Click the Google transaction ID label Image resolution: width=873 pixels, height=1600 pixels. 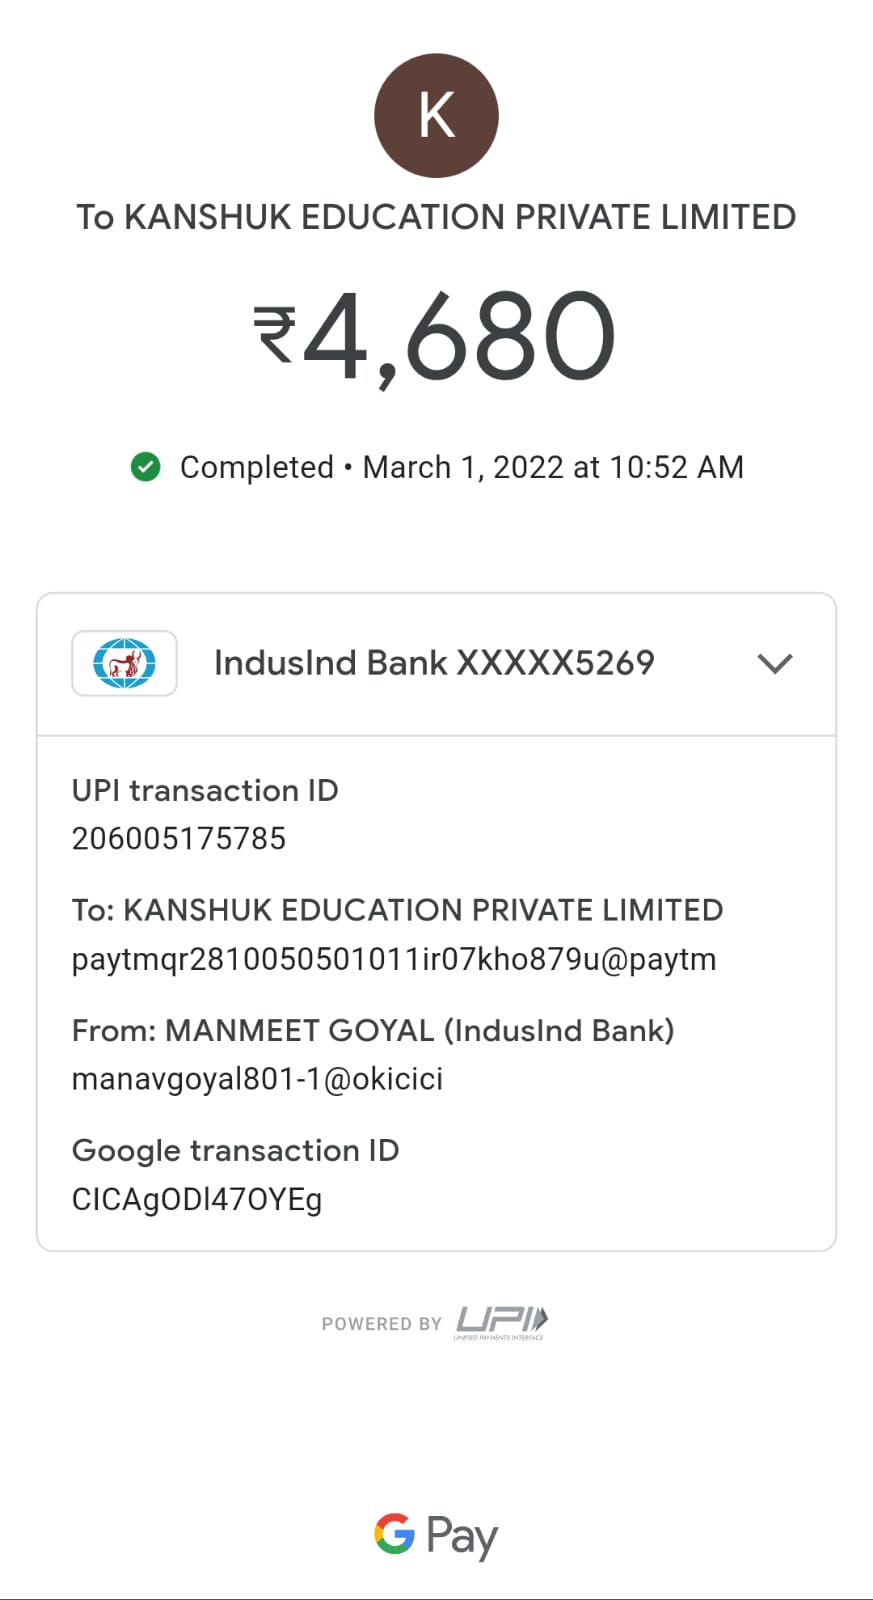235,1151
